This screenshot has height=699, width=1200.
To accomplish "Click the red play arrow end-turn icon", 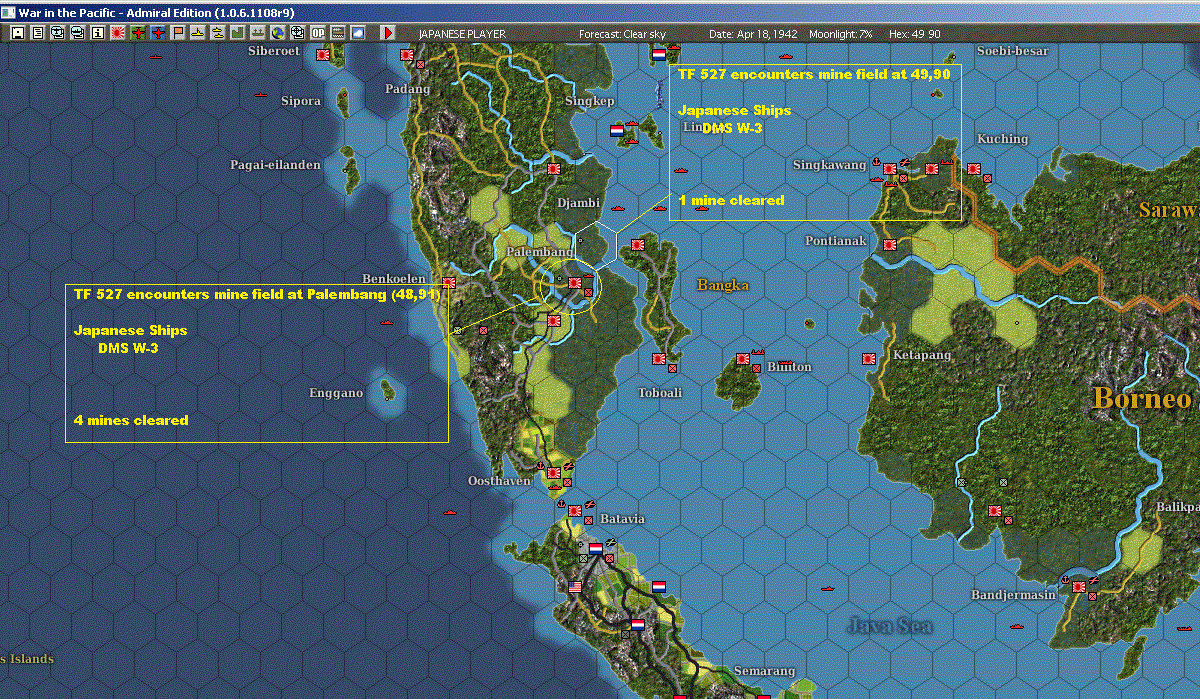I will click(x=388, y=33).
